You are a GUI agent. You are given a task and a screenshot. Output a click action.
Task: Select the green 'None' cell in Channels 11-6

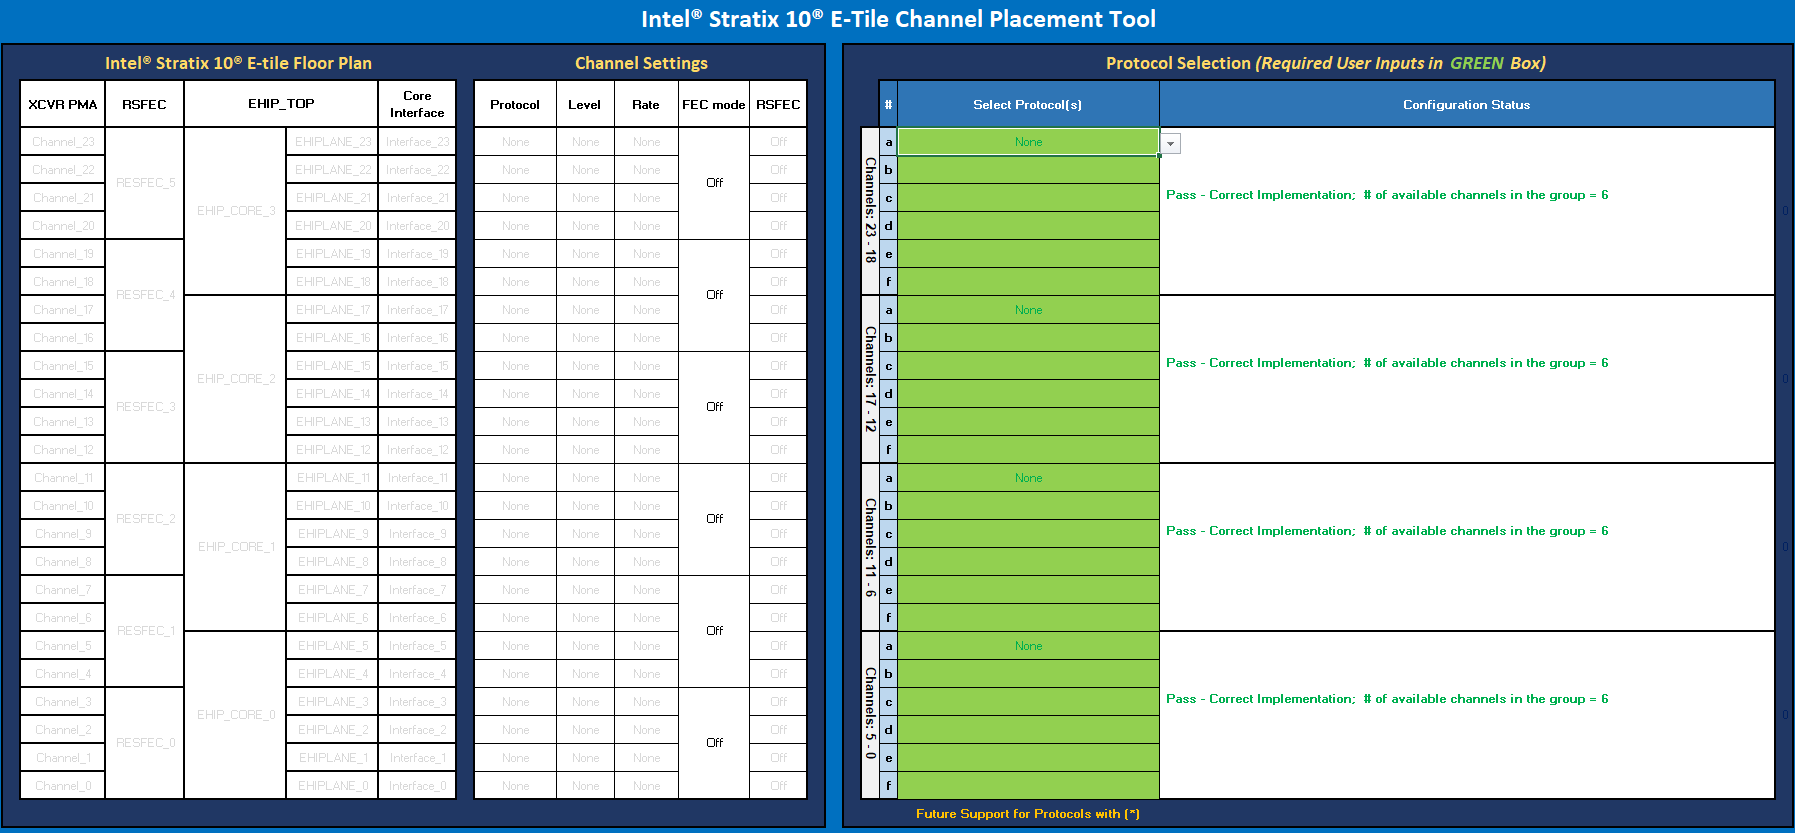[1028, 478]
